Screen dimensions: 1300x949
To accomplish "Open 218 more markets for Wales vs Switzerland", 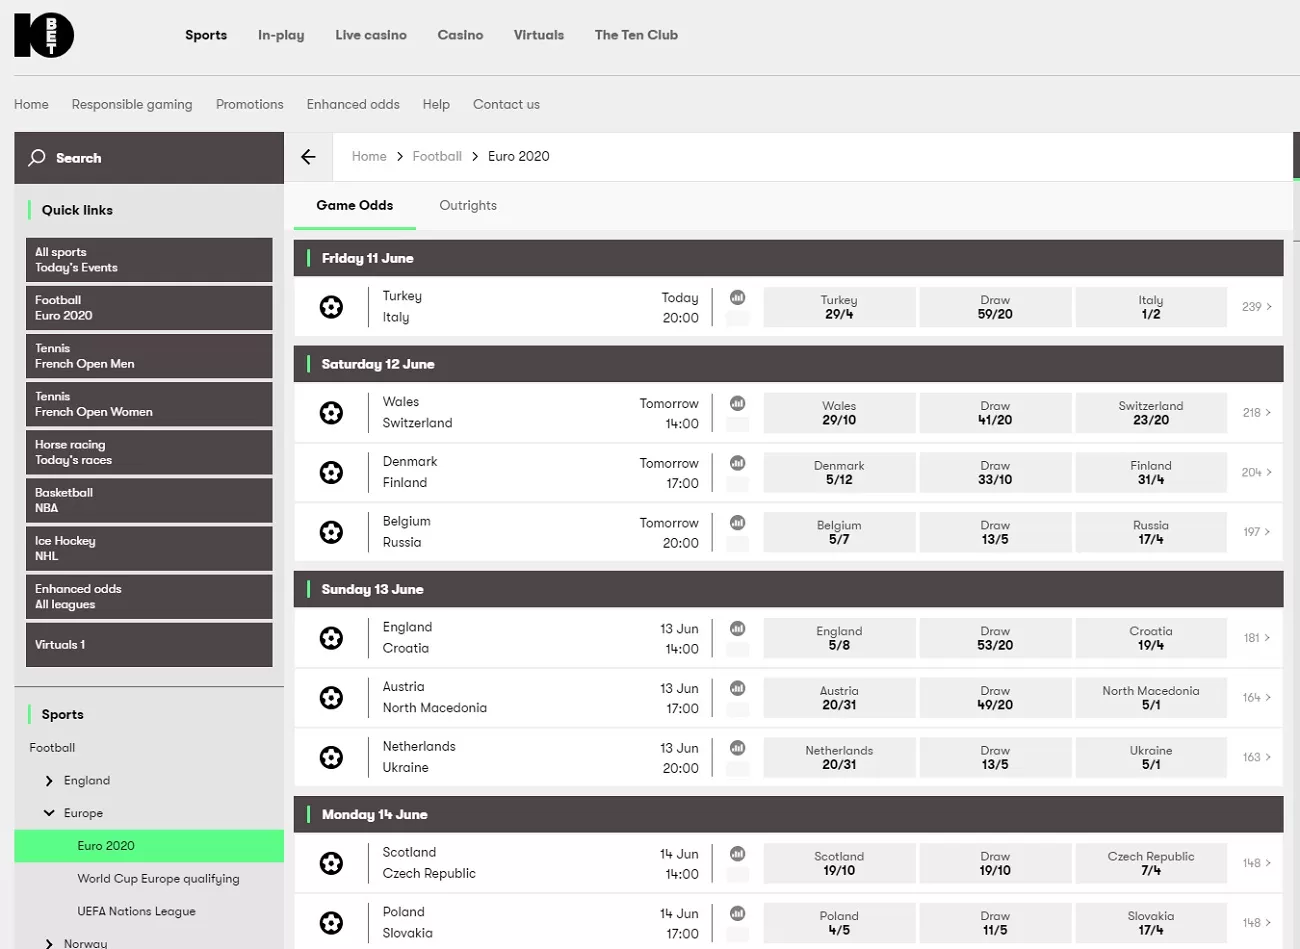I will pyautogui.click(x=1257, y=413).
